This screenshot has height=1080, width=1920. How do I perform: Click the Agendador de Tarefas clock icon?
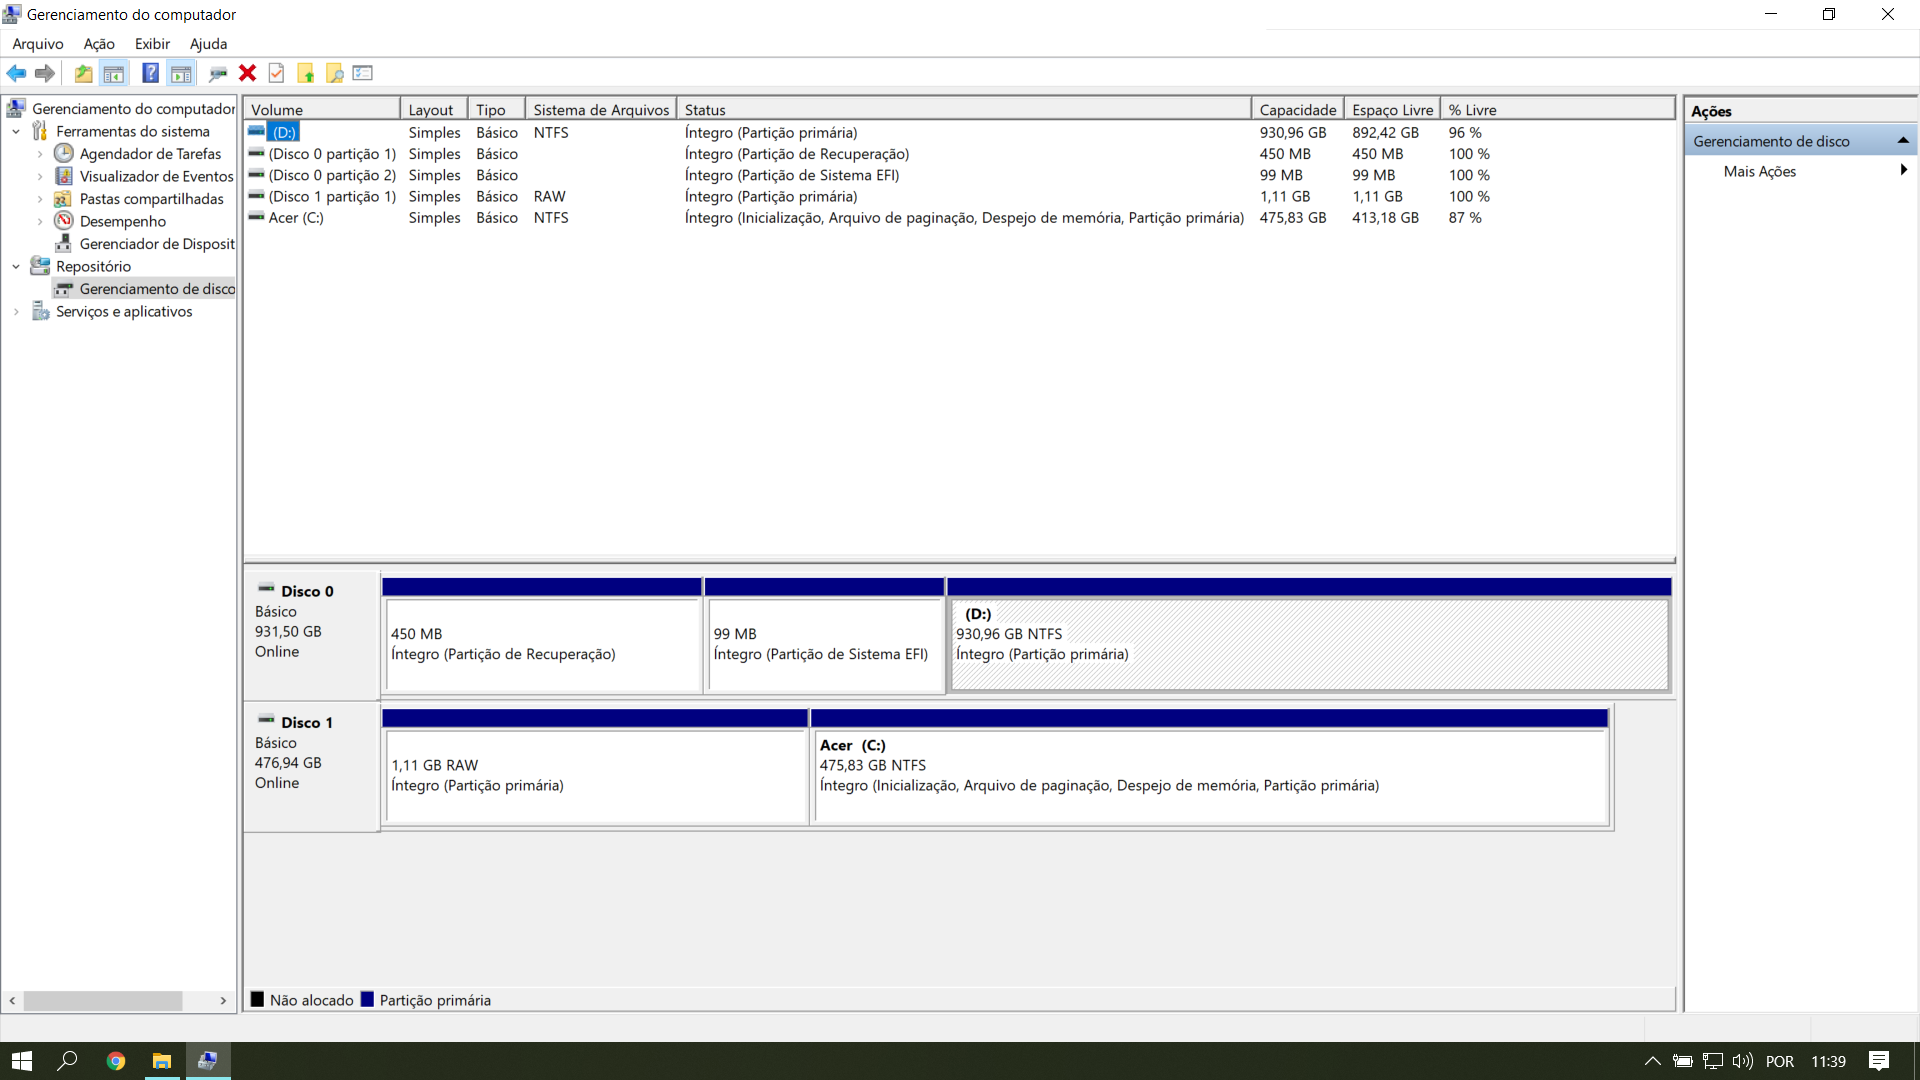tap(64, 153)
